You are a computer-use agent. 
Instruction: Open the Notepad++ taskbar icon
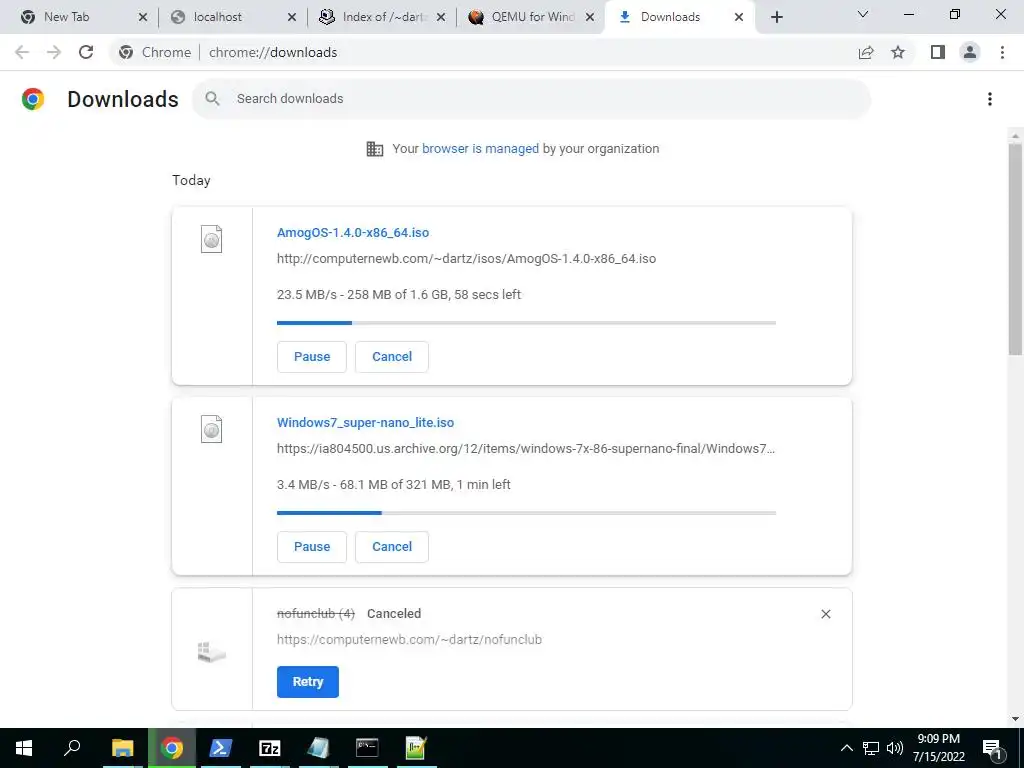click(416, 748)
